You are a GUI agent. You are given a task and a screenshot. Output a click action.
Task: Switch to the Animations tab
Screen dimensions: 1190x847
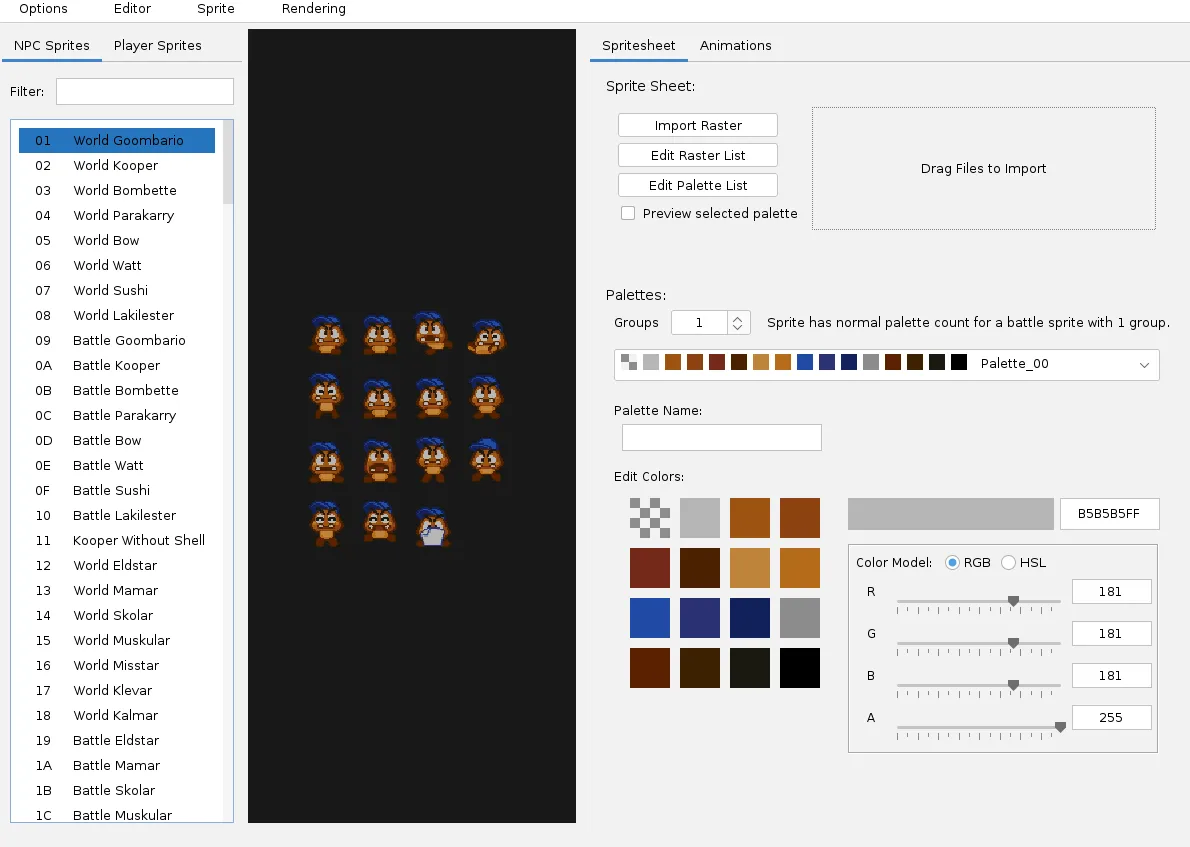coord(735,45)
